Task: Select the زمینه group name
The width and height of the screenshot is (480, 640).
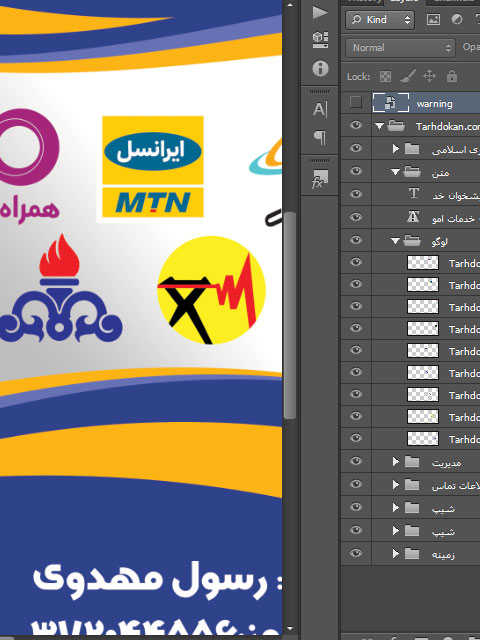Action: click(443, 555)
